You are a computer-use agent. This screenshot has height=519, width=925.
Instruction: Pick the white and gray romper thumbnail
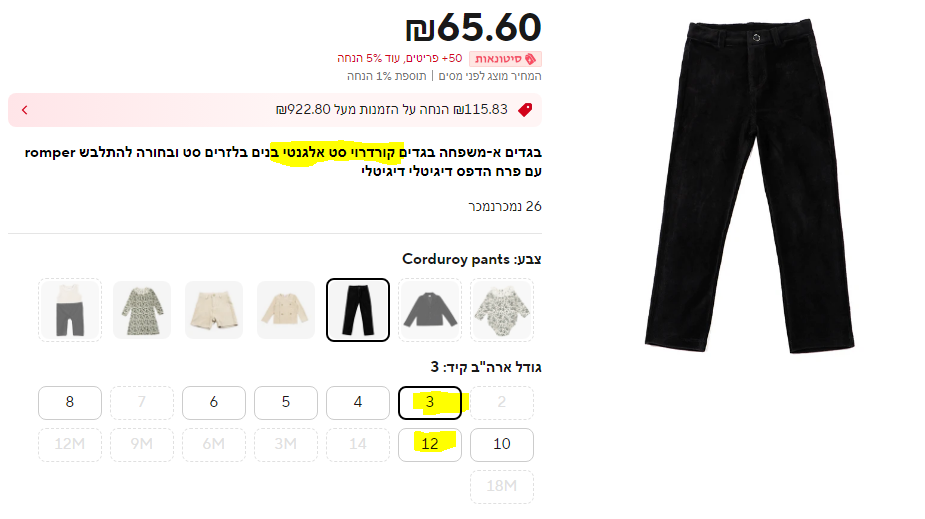coord(70,310)
